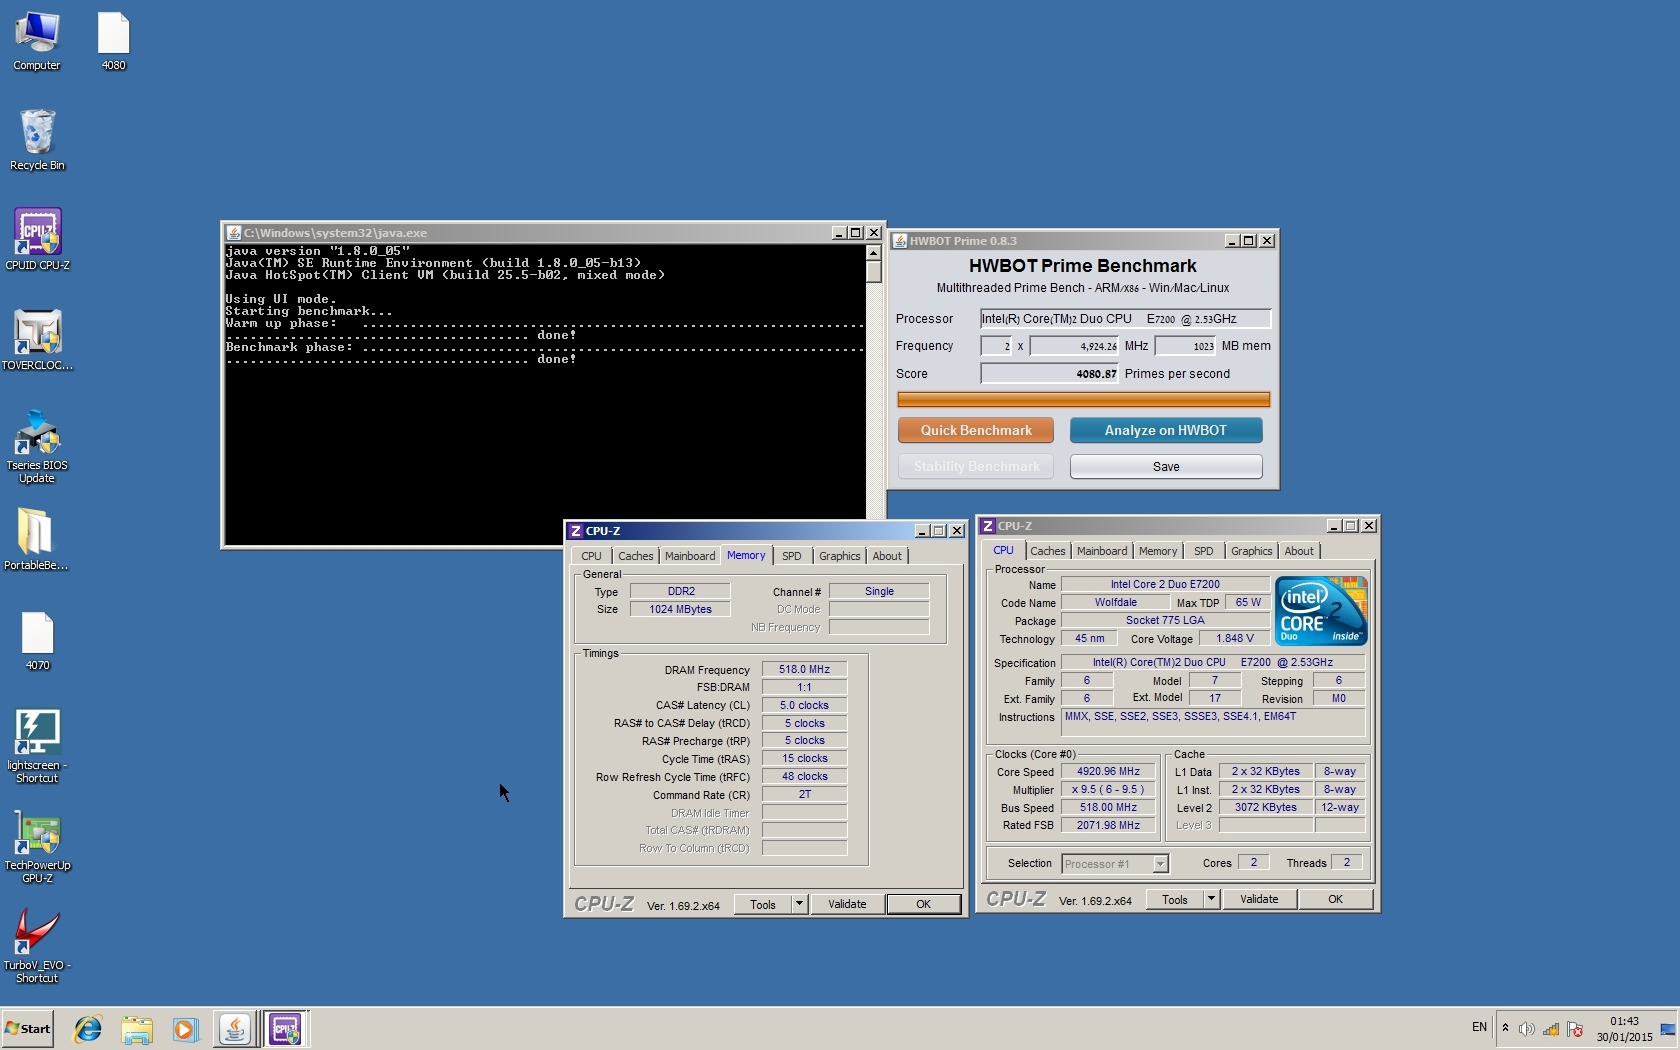The width and height of the screenshot is (1680, 1050).
Task: Launch CPUID CPU-Z desktop shortcut
Action: point(37,240)
